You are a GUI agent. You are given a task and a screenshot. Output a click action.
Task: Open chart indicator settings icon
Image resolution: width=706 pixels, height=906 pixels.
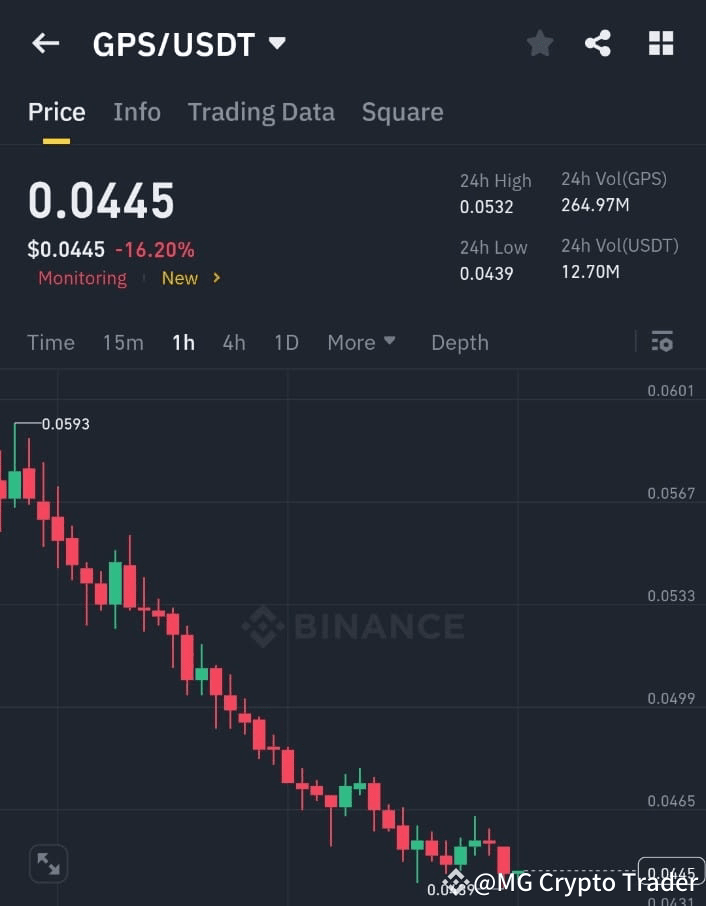coord(662,341)
